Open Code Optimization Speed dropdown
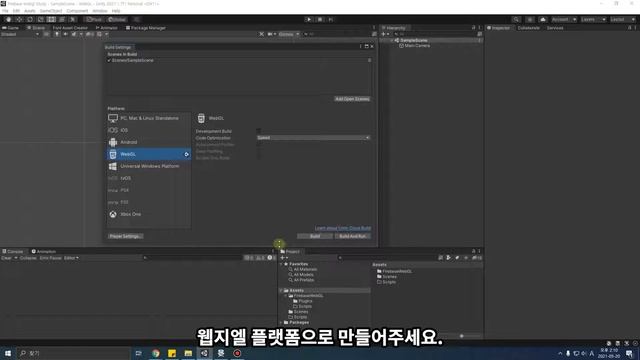The height and width of the screenshot is (360, 640). coord(313,138)
